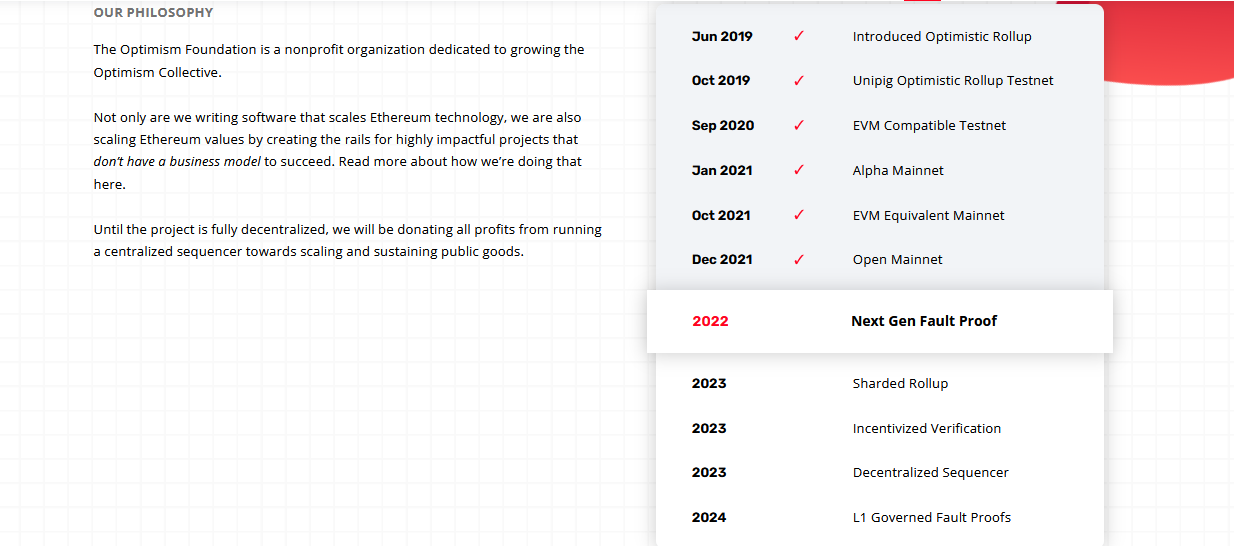Click the Our Philosophy heading

[153, 13]
